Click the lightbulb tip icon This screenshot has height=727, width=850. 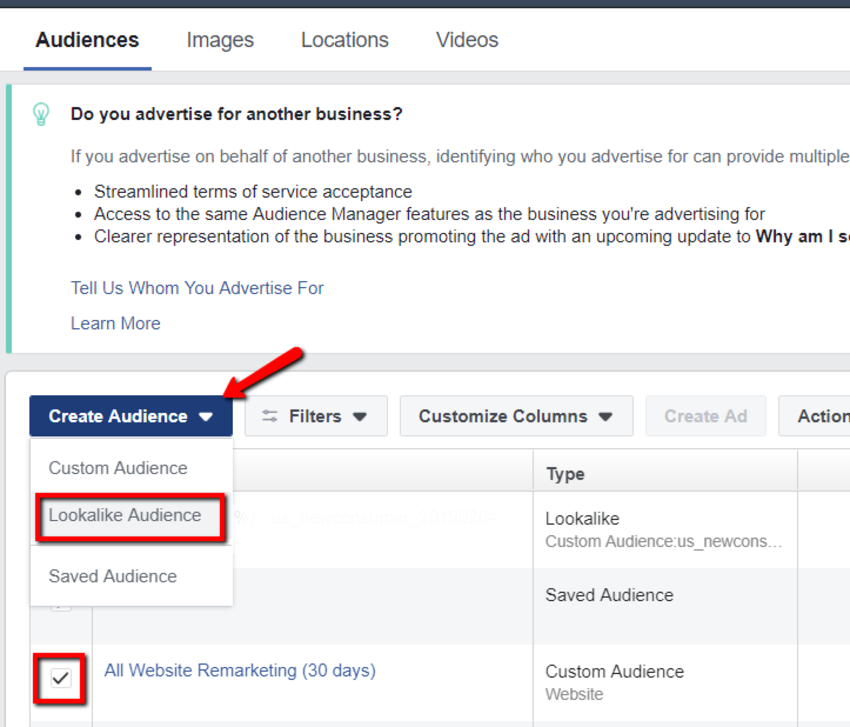(x=41, y=114)
